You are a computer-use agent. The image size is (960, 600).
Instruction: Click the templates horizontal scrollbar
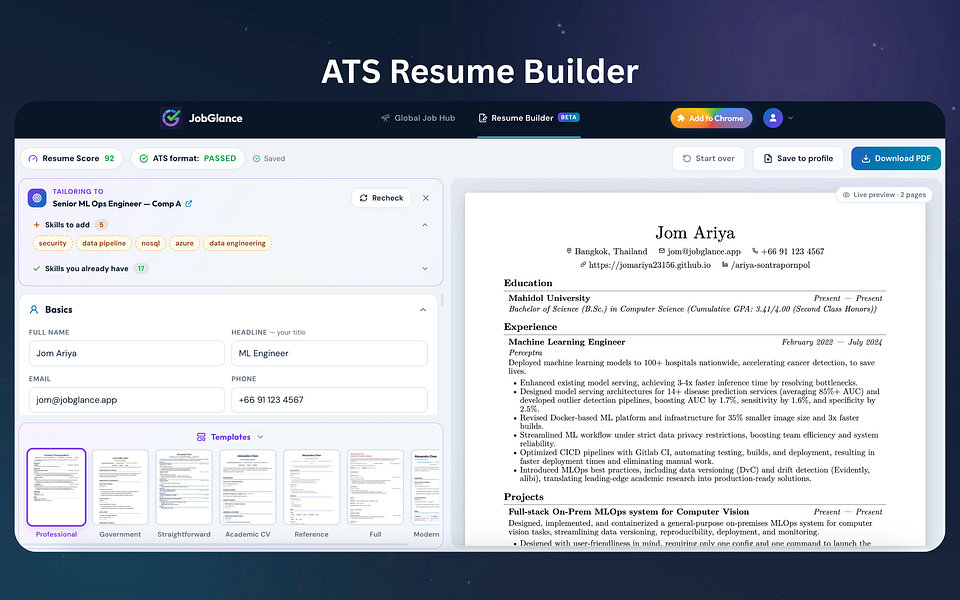(217, 544)
